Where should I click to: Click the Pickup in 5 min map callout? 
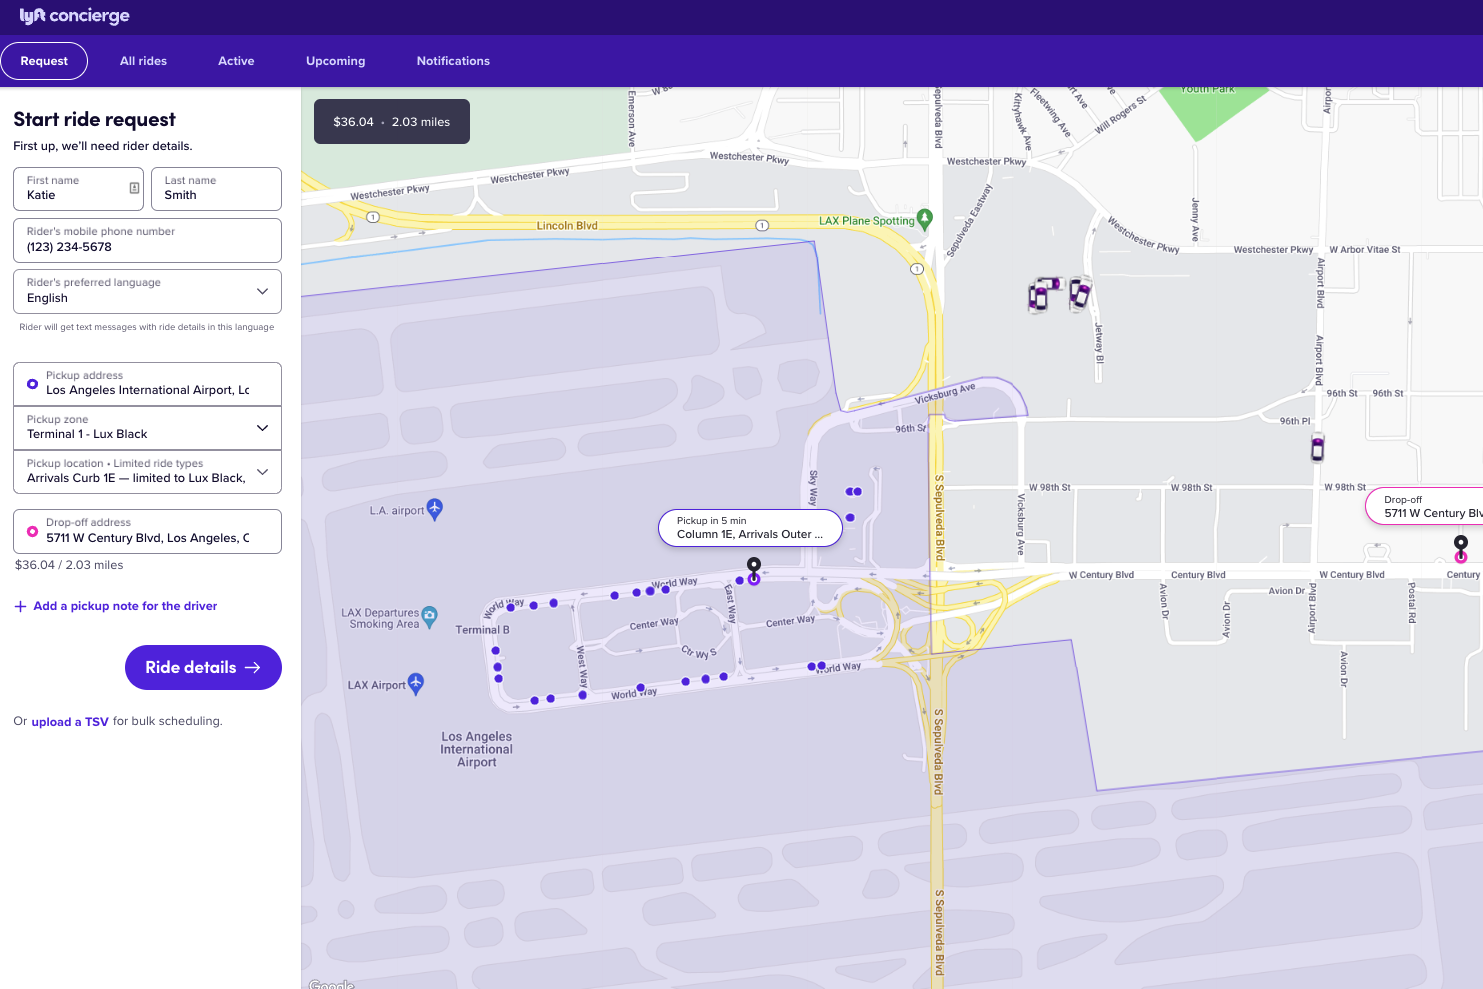(750, 528)
